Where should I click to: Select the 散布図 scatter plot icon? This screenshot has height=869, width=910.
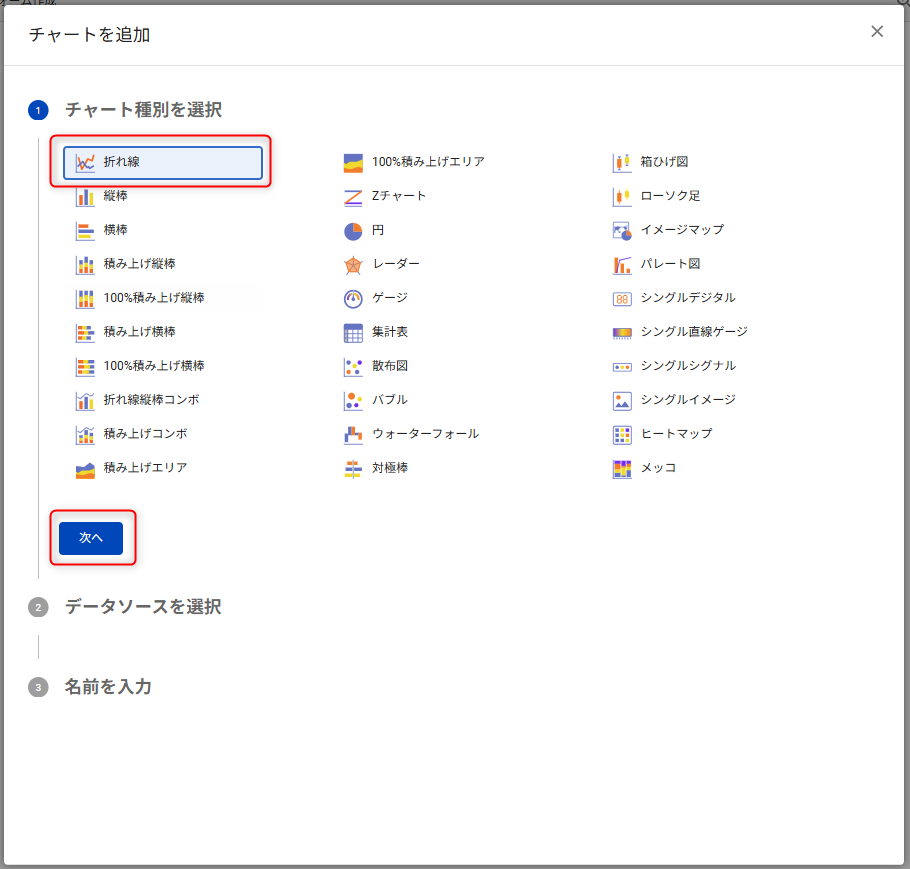click(353, 366)
